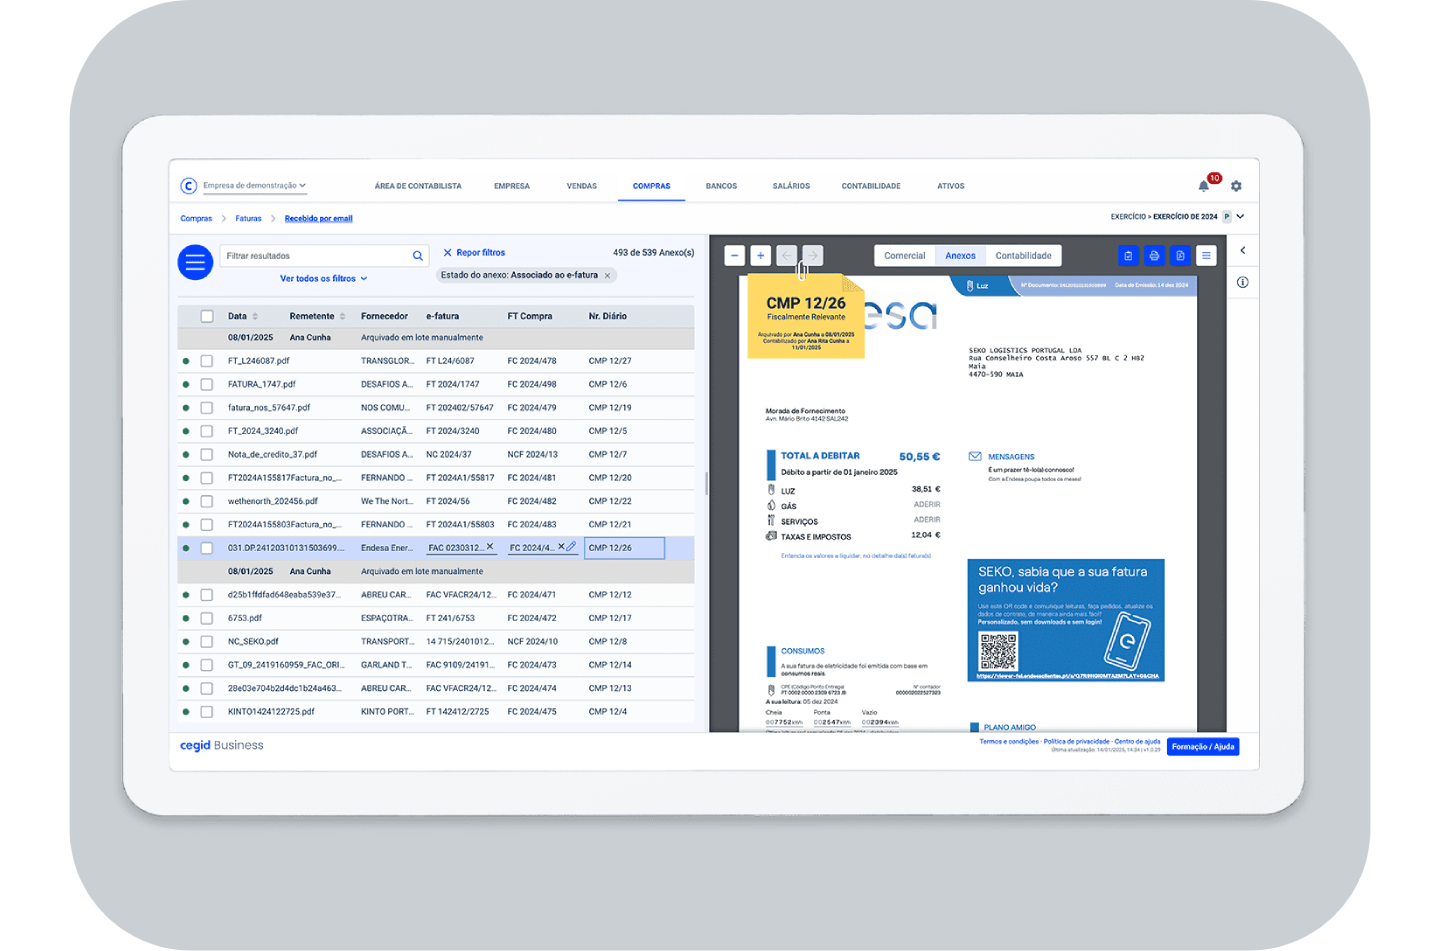Zoom out the document with minus button
Screen dimensions: 1440x951
pos(735,256)
